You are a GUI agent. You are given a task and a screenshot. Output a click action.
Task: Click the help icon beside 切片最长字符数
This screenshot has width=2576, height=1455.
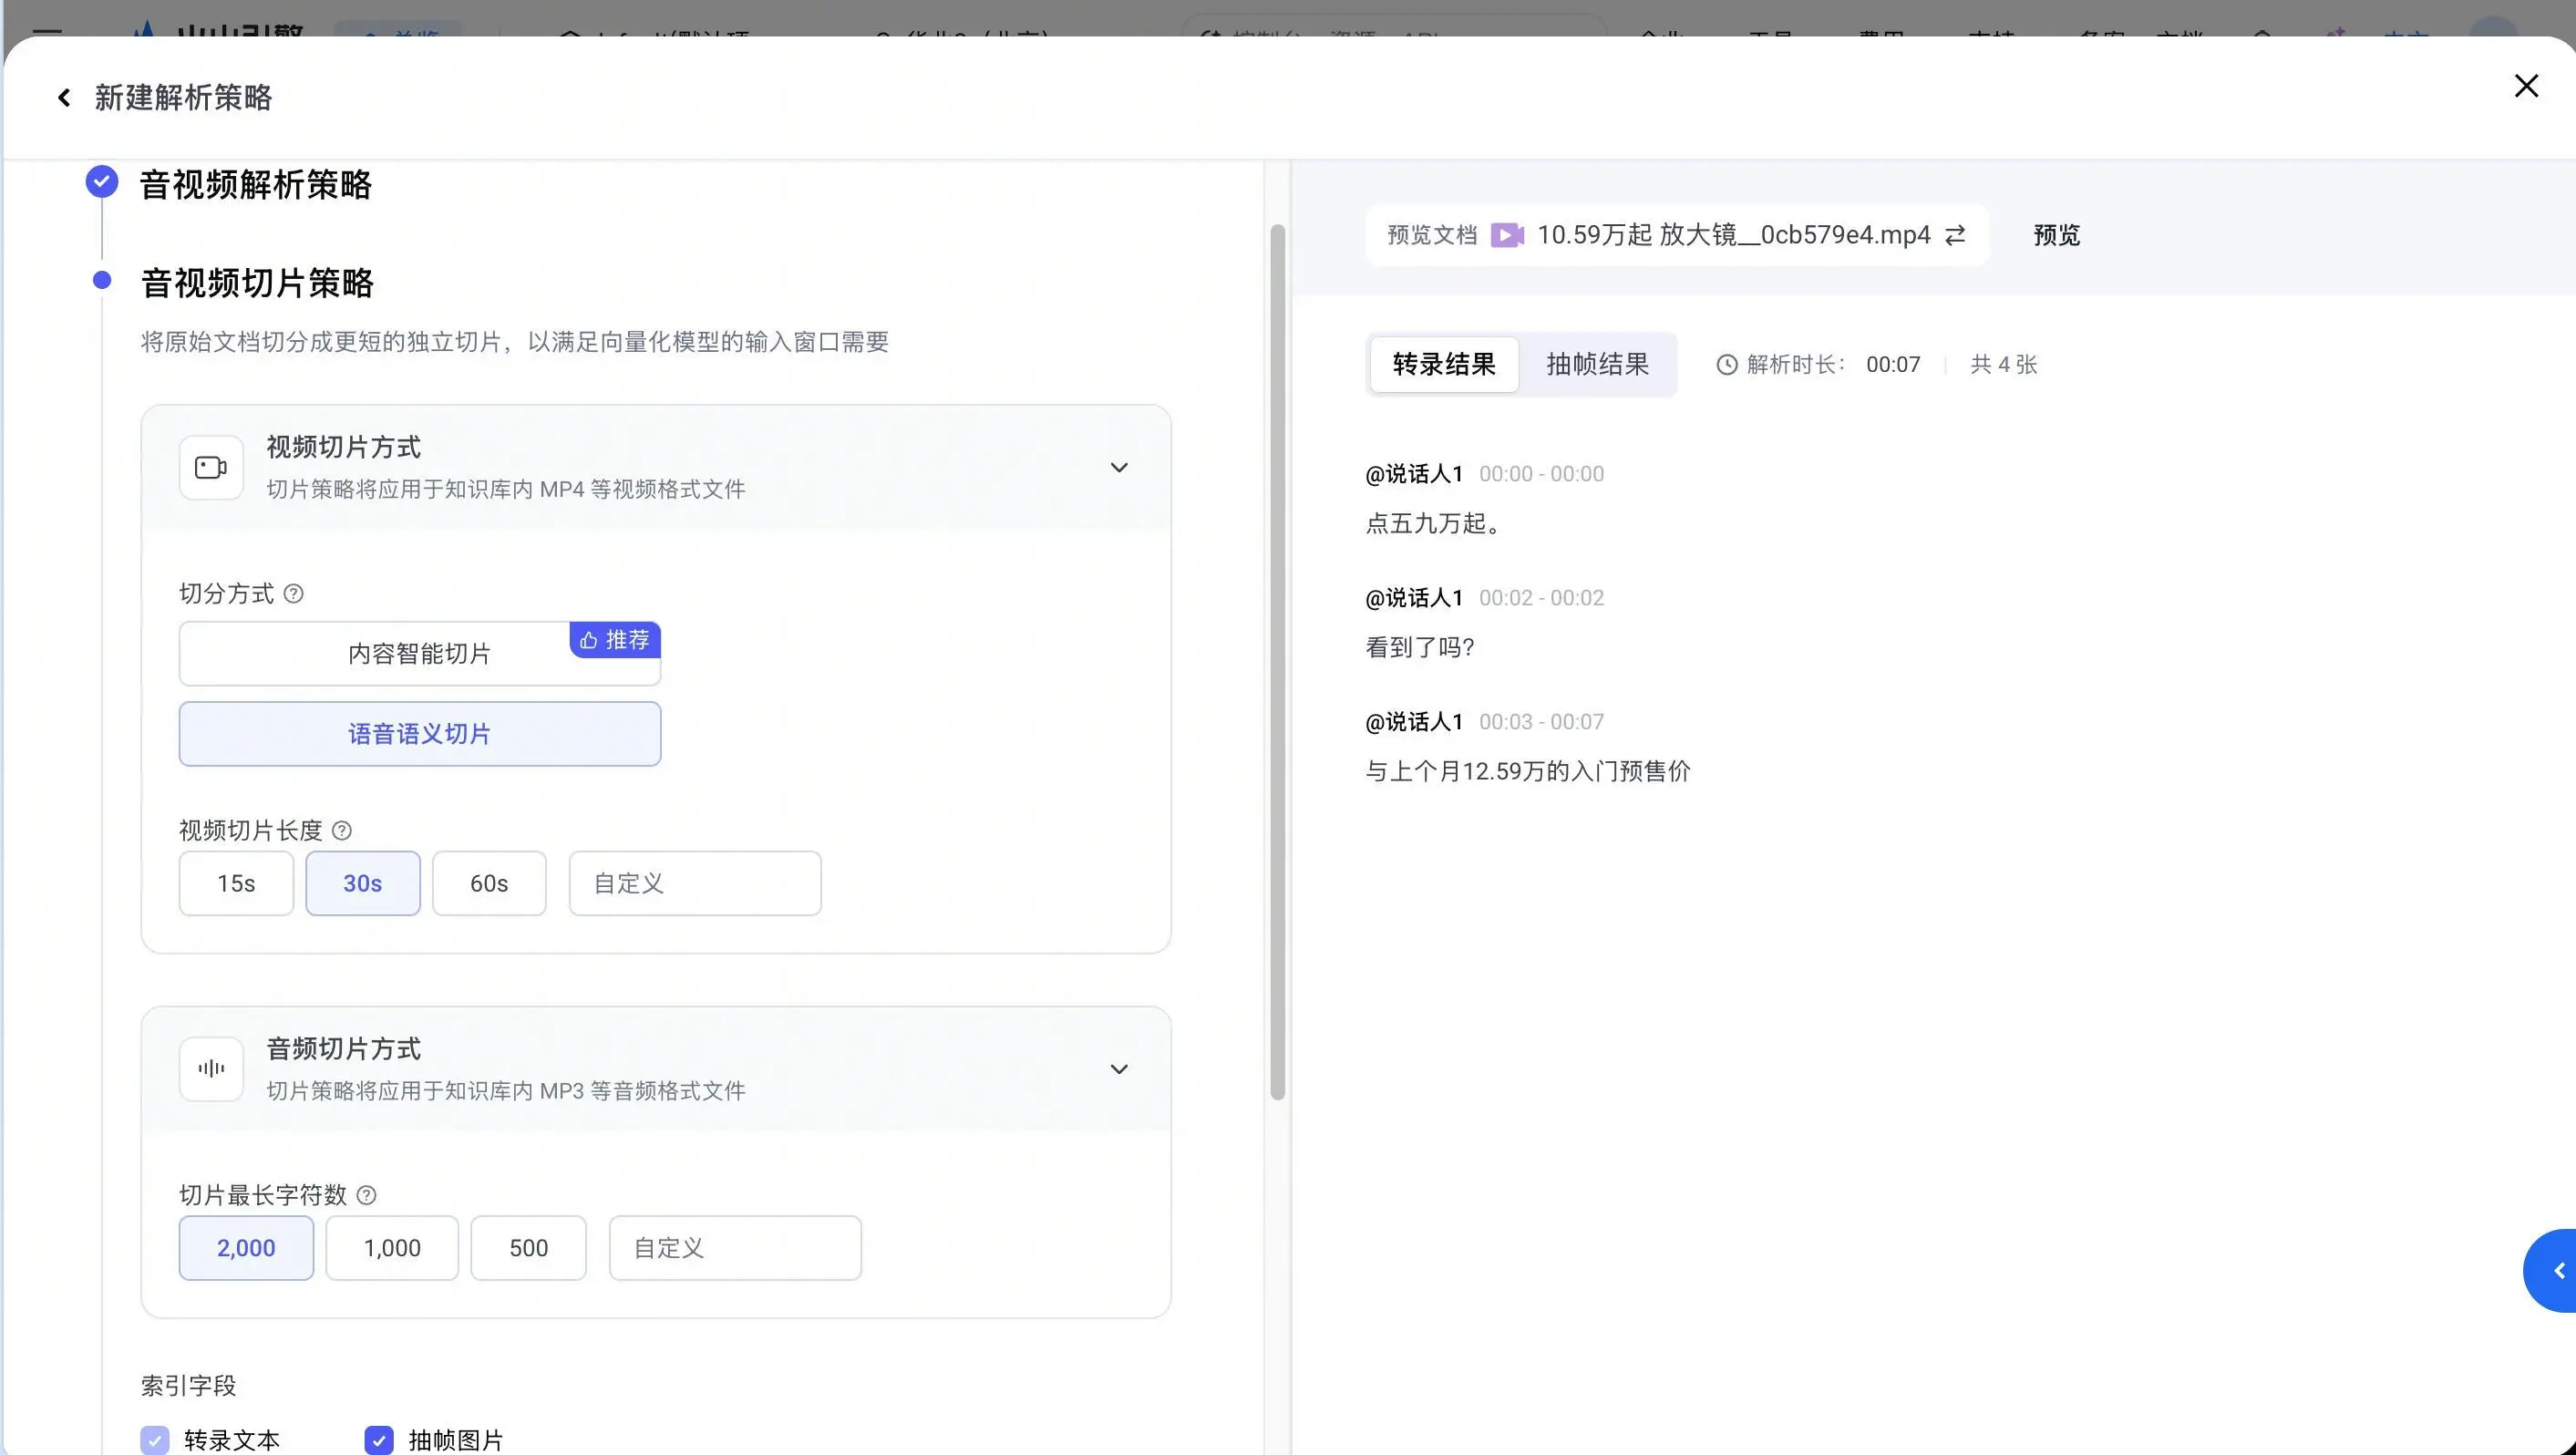coord(366,1194)
